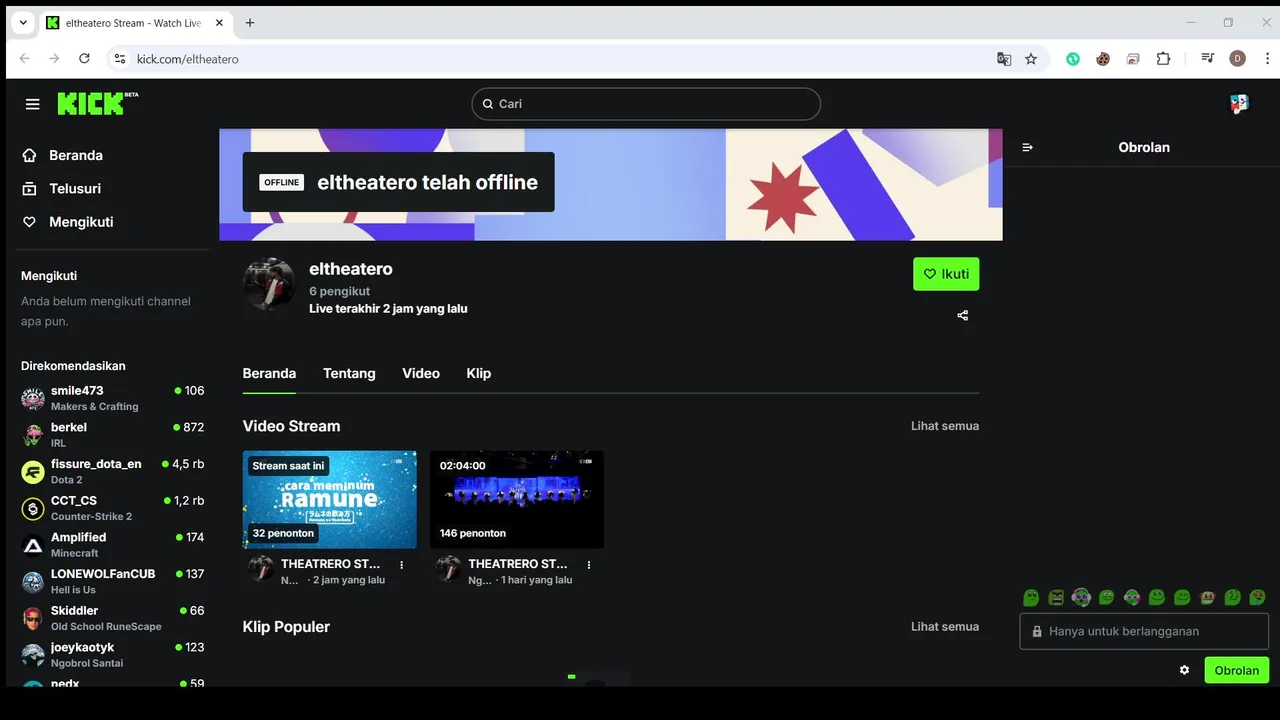Click the eltheatero Stream browser tab

(x=133, y=23)
